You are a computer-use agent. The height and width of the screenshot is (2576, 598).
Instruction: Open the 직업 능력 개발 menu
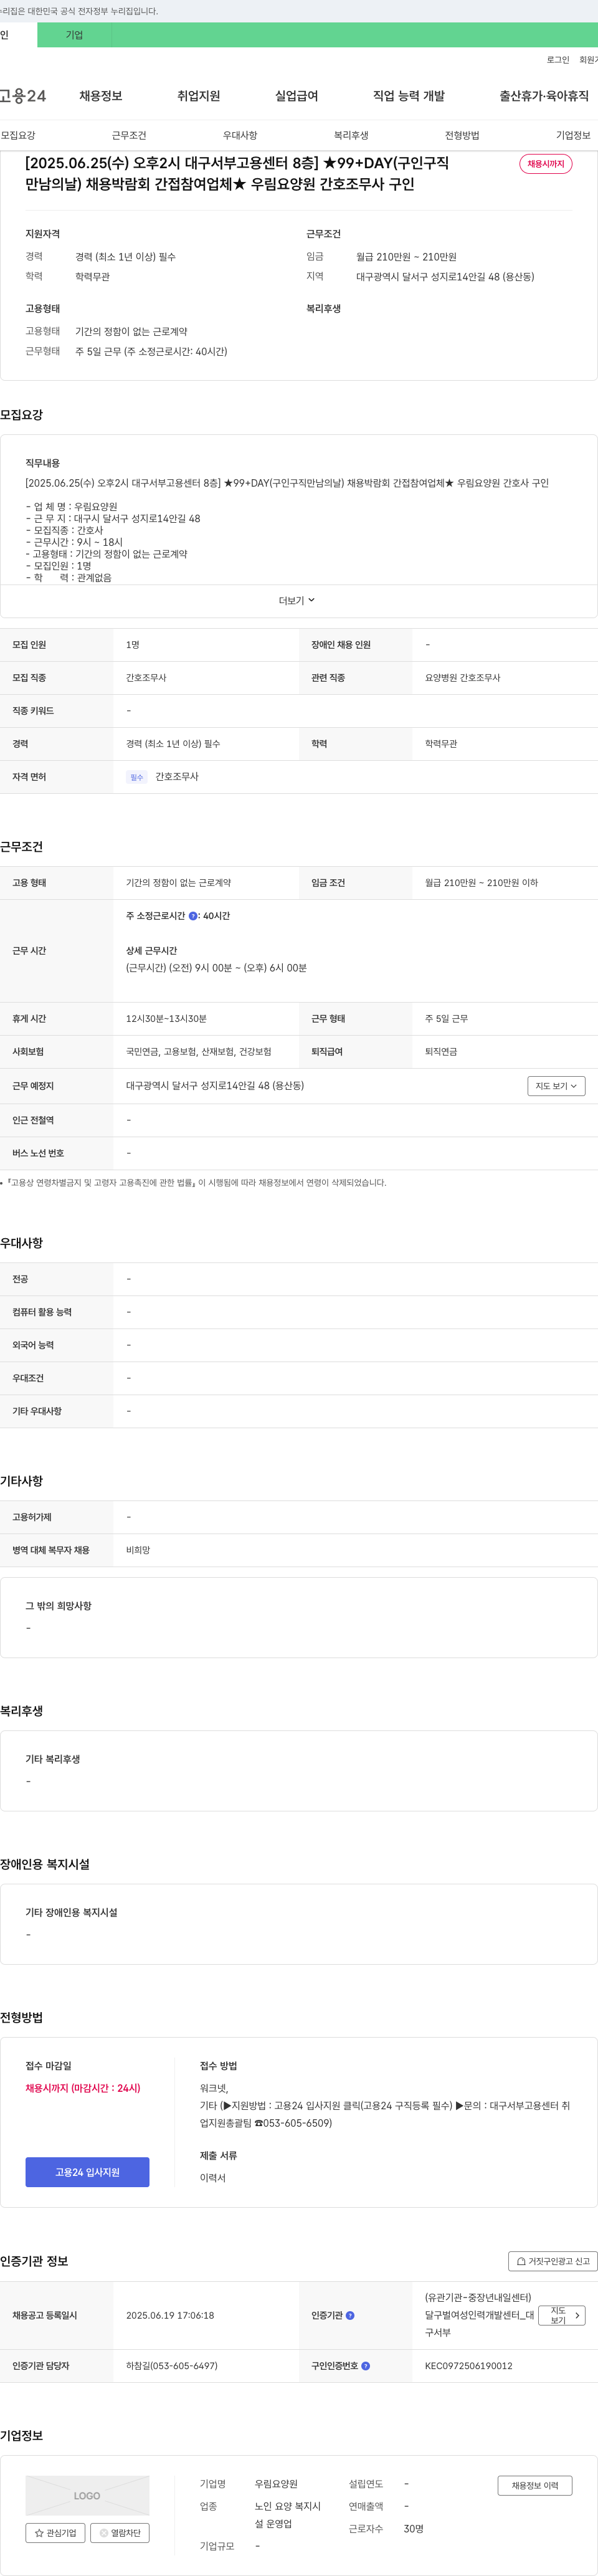click(x=409, y=96)
